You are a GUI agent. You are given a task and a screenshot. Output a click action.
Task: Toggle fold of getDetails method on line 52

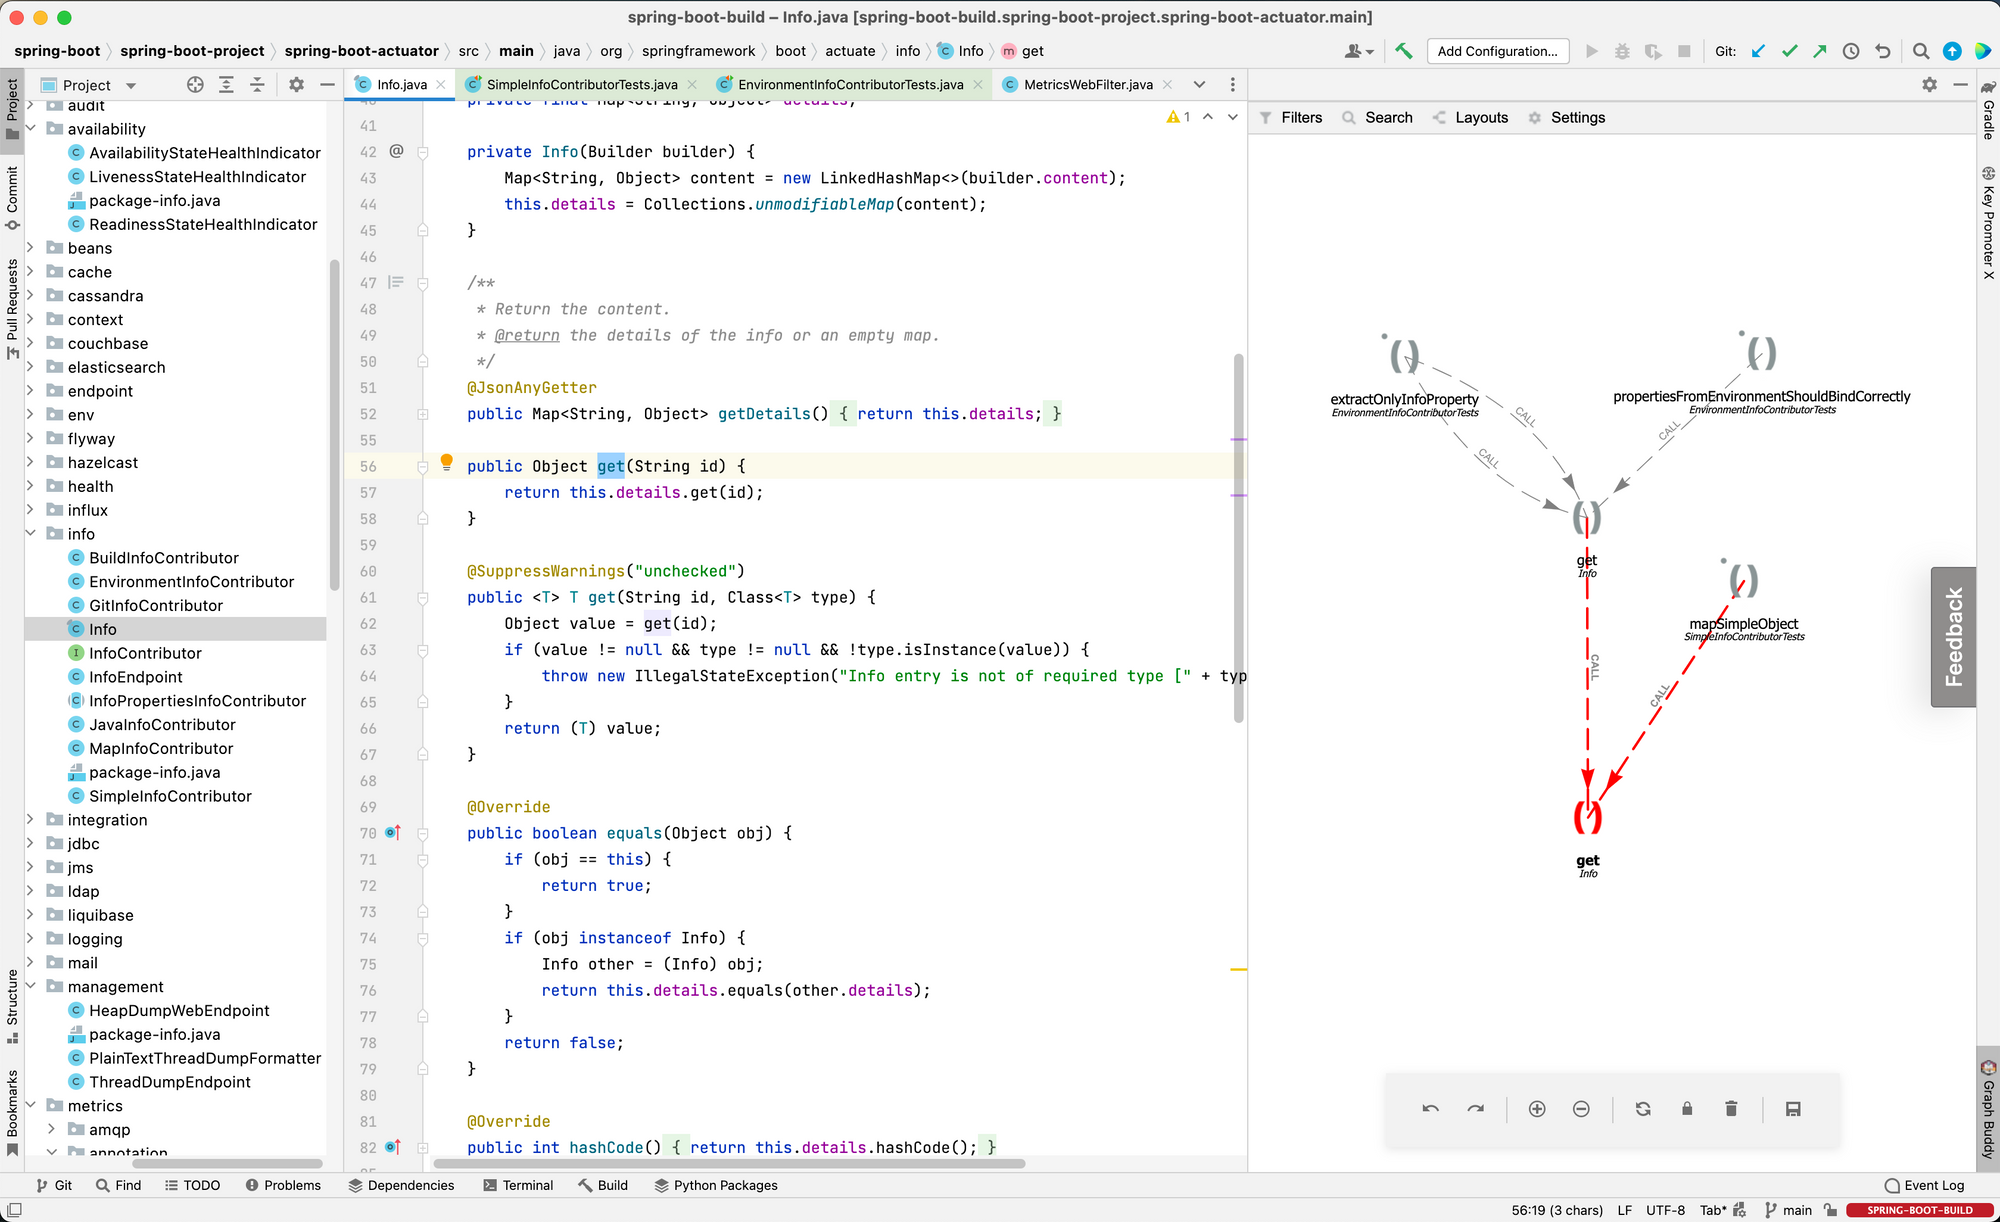point(423,414)
